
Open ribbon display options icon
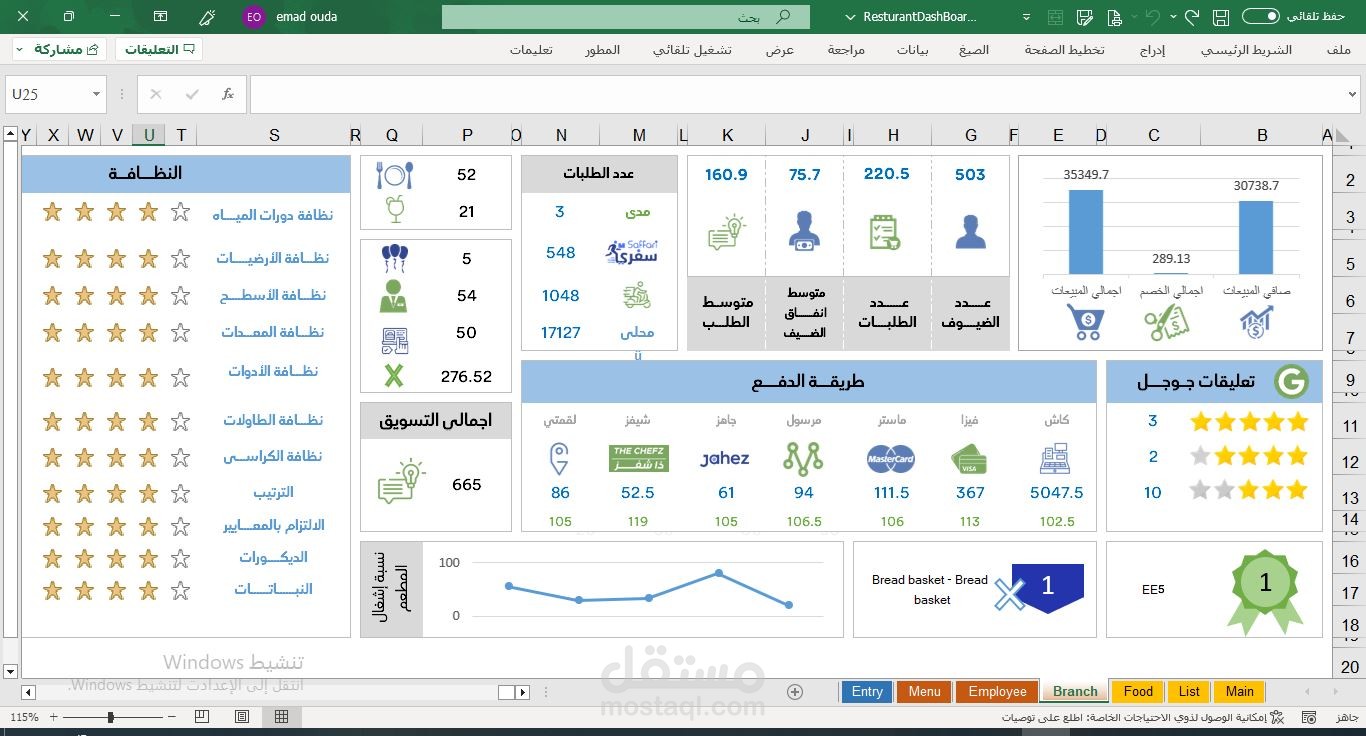pos(160,17)
